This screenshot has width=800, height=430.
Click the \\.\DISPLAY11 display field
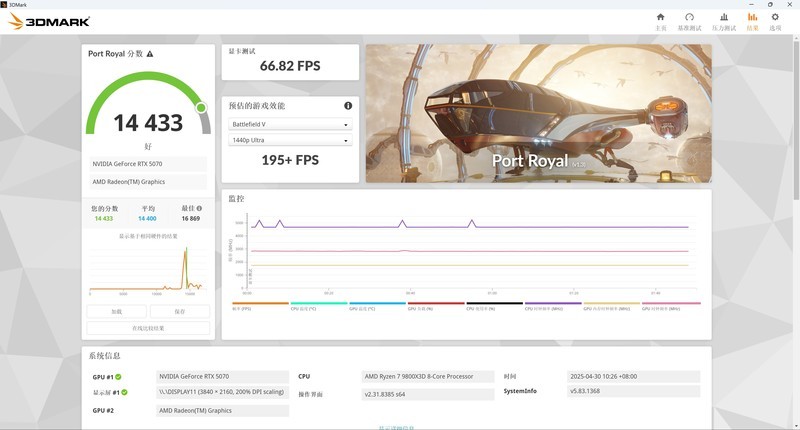[x=222, y=392]
